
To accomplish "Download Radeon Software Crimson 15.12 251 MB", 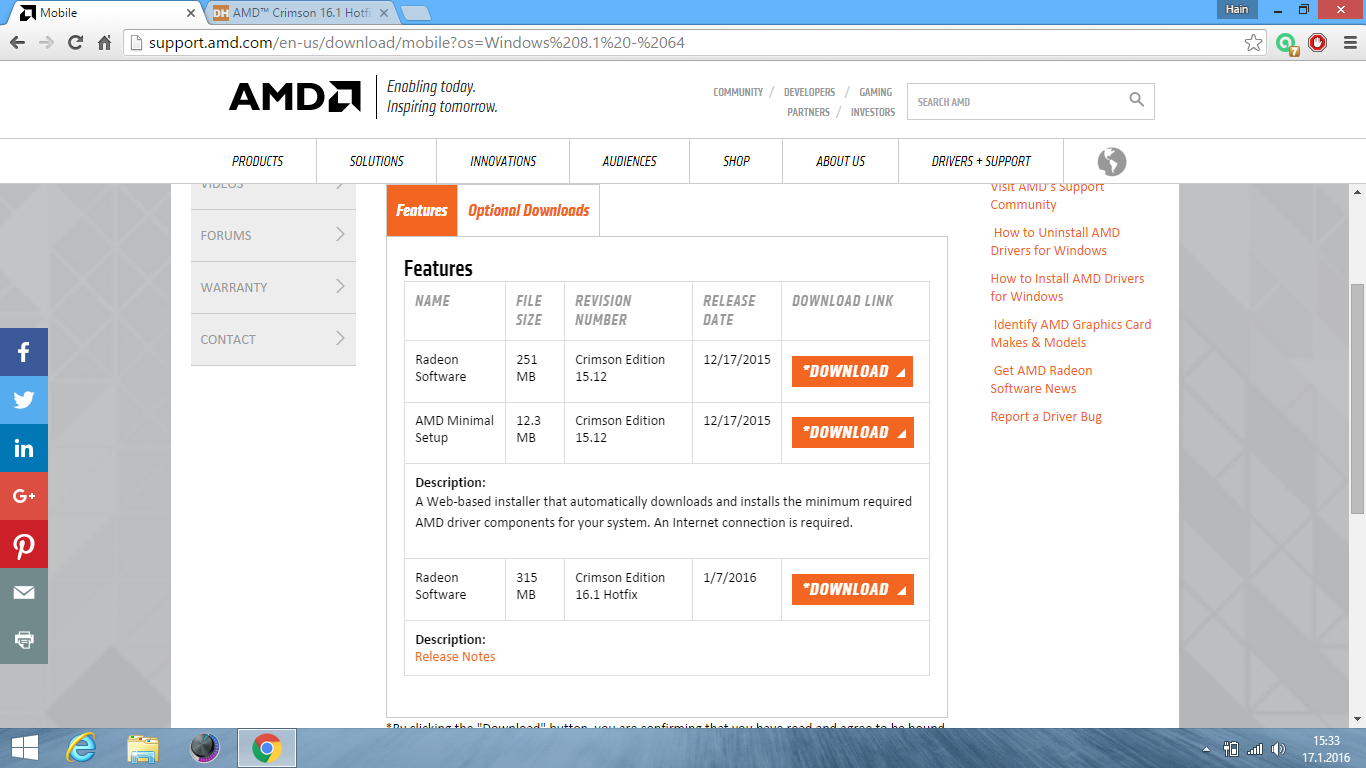I will (x=852, y=371).
